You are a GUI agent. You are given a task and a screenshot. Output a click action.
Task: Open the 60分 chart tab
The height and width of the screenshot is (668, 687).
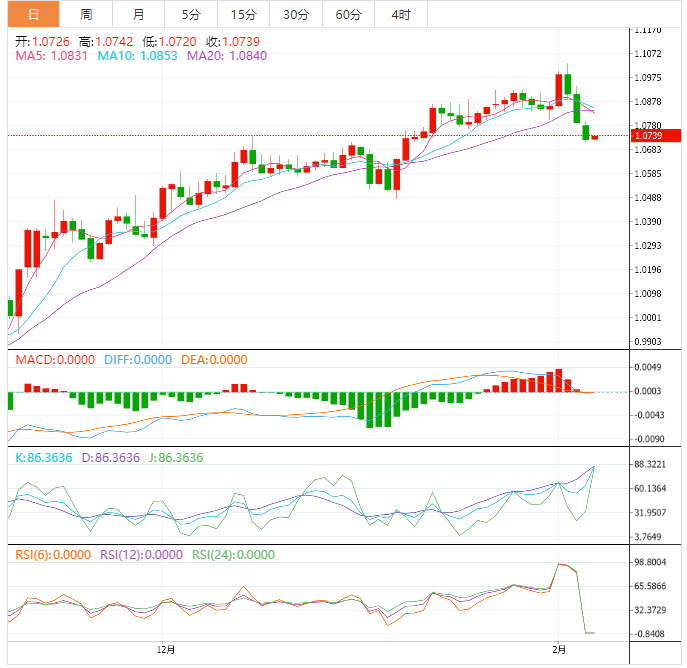click(349, 14)
